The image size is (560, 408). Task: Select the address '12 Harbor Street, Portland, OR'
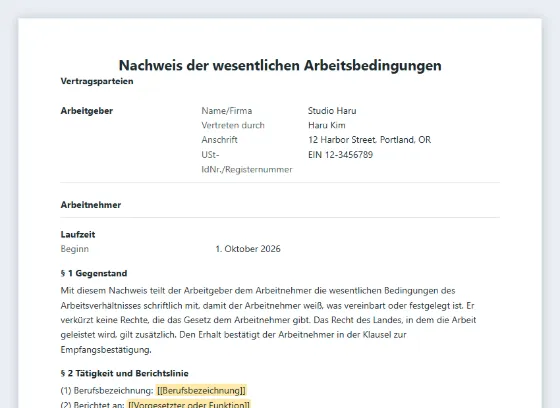[x=370, y=140]
